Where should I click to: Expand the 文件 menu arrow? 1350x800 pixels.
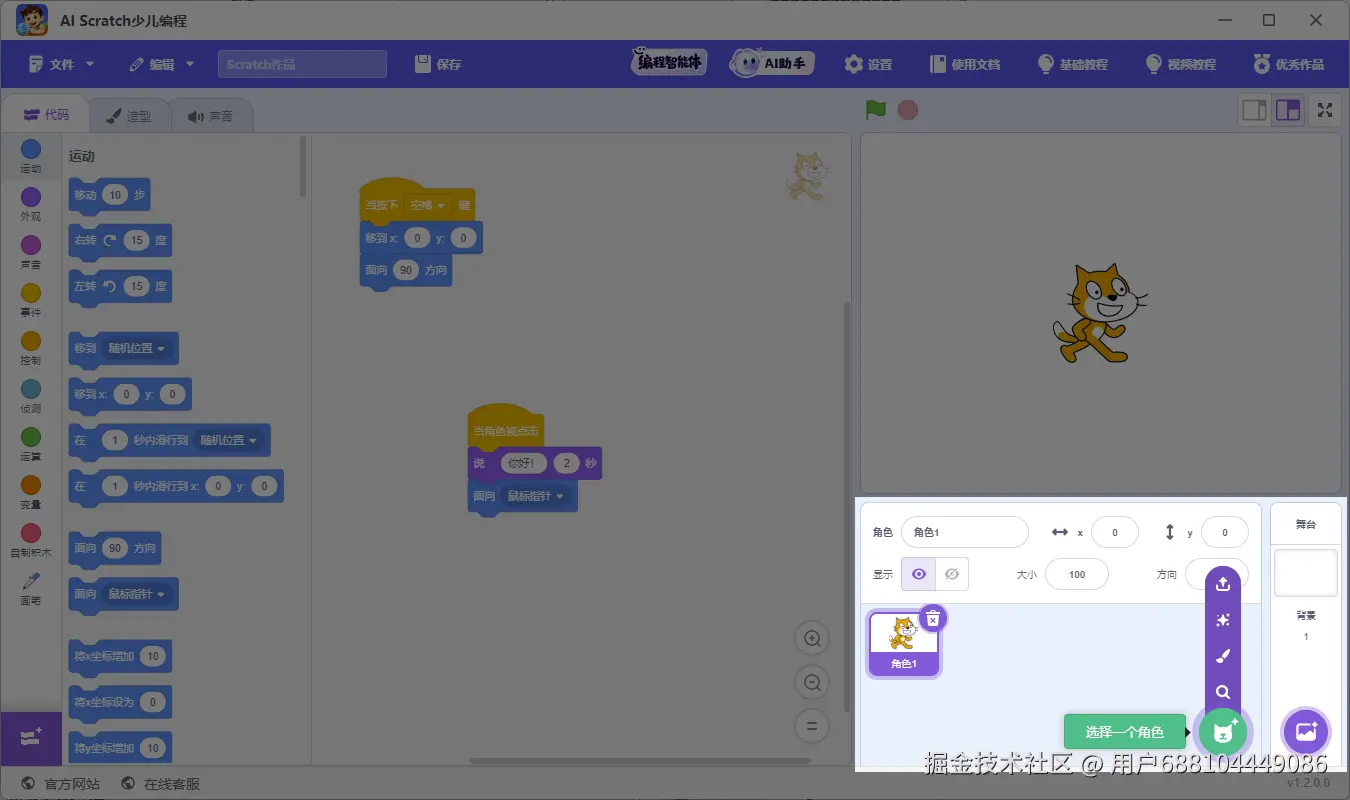click(x=90, y=64)
